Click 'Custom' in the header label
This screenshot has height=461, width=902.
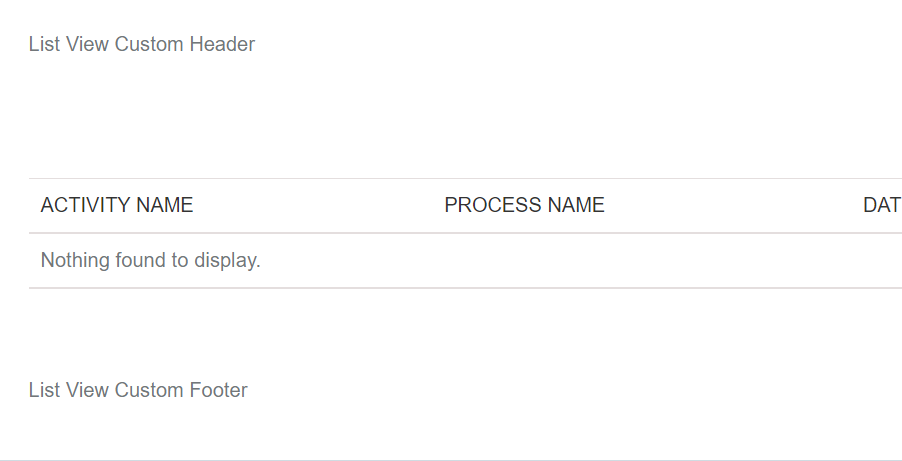pos(149,44)
